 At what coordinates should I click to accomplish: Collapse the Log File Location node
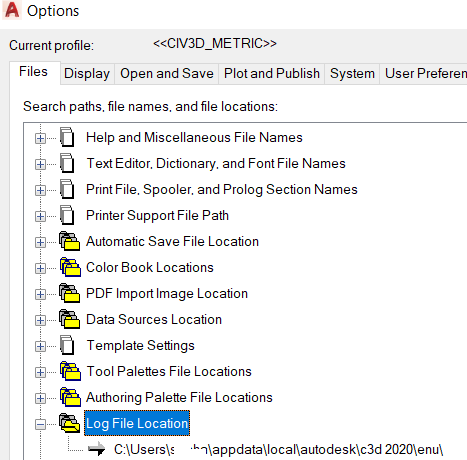click(40, 424)
